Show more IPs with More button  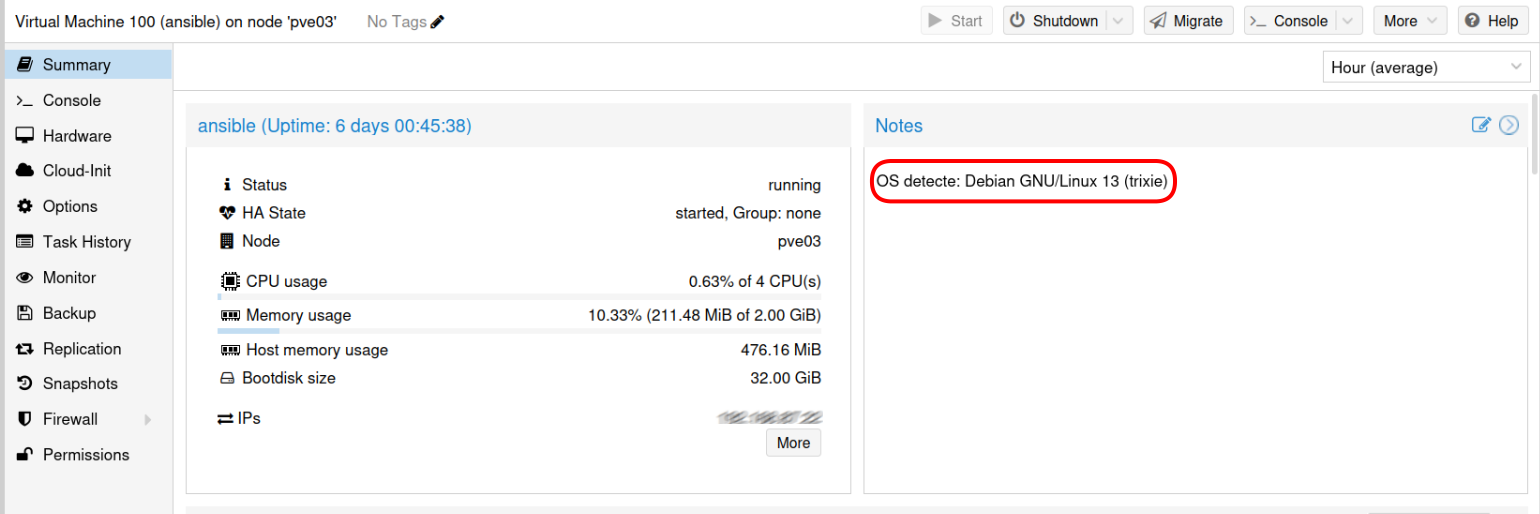(x=793, y=443)
